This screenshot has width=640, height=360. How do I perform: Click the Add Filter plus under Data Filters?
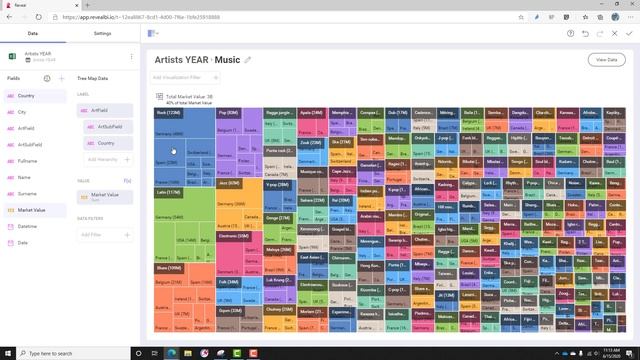(127, 235)
